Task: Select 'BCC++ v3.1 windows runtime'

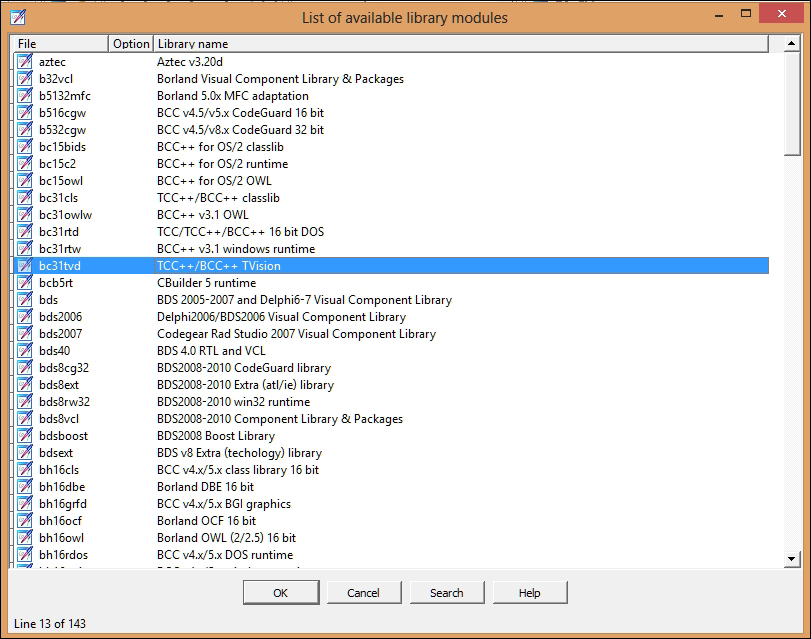Action: pyautogui.click(x=236, y=249)
